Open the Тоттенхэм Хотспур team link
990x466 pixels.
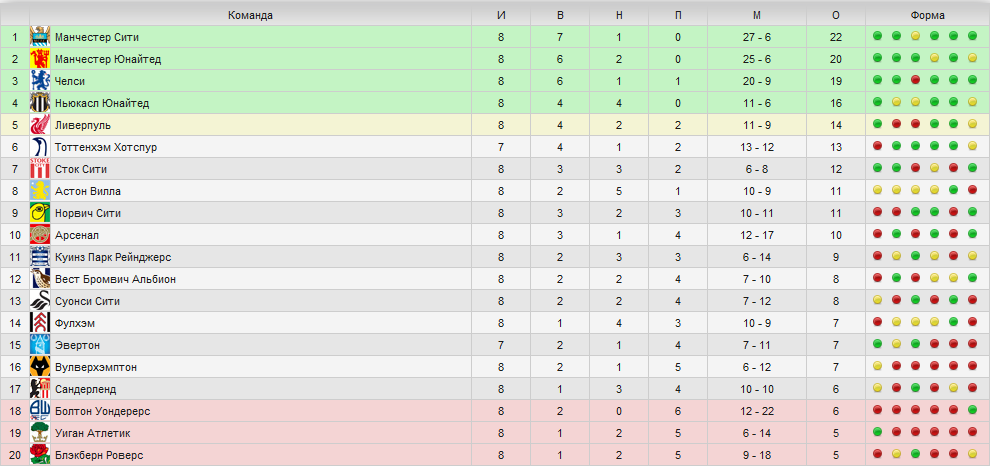(106, 147)
